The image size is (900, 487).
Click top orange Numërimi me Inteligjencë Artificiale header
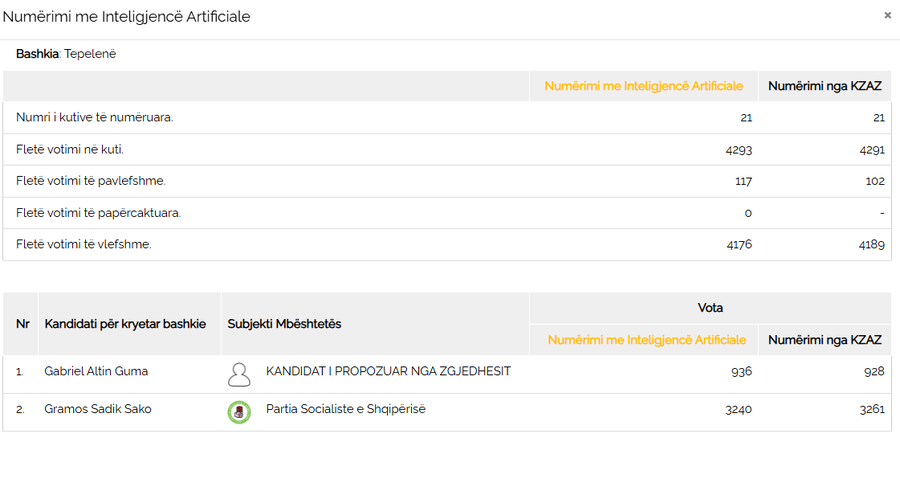(x=643, y=86)
